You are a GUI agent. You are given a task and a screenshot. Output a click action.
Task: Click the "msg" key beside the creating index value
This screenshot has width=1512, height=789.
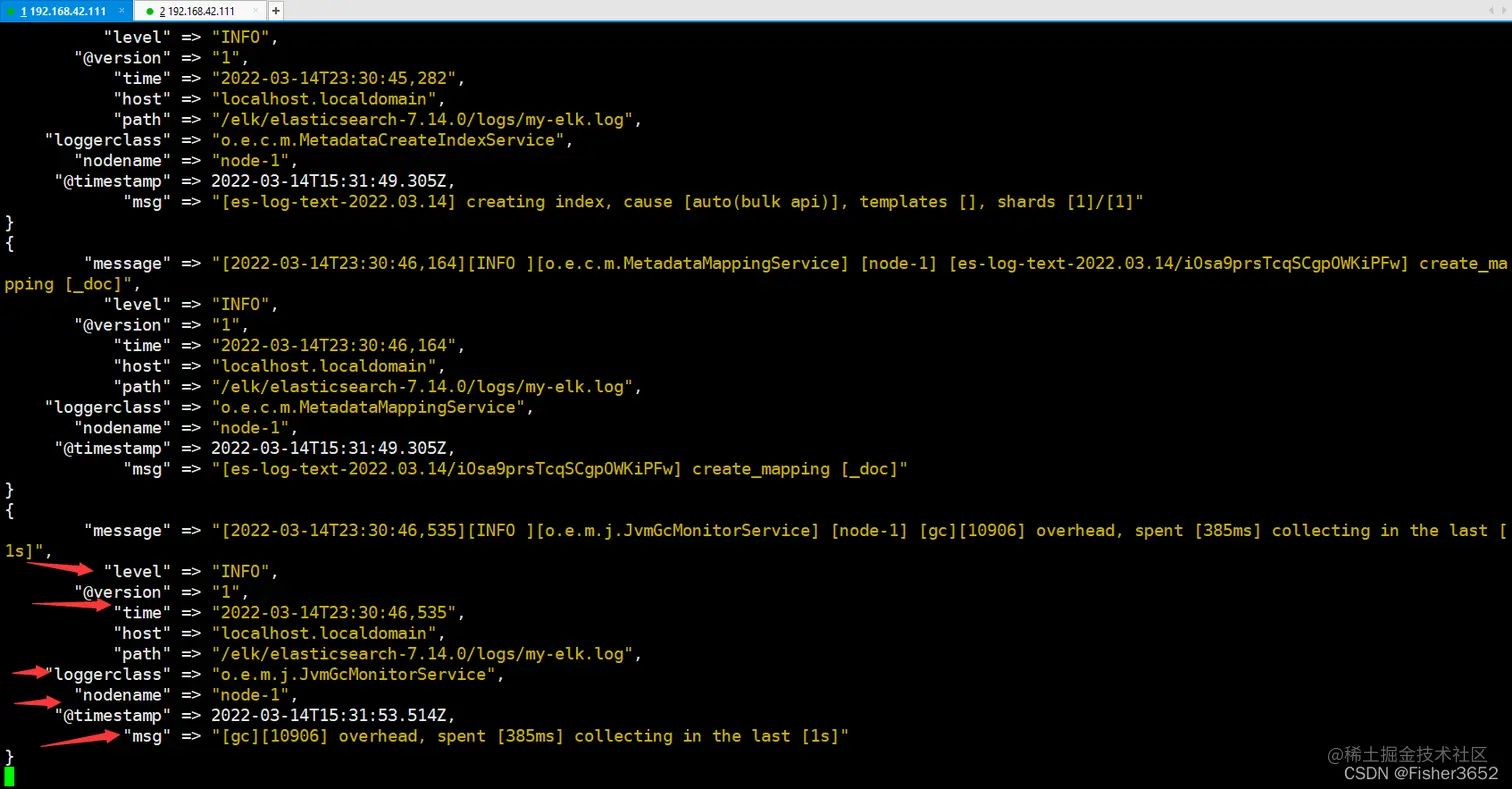147,202
